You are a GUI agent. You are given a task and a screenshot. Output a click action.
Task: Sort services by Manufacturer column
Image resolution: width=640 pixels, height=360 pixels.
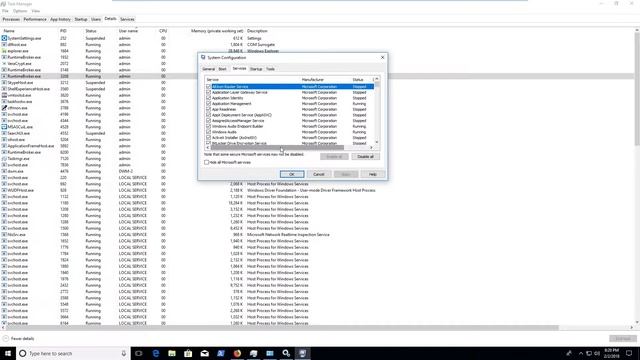pos(326,80)
